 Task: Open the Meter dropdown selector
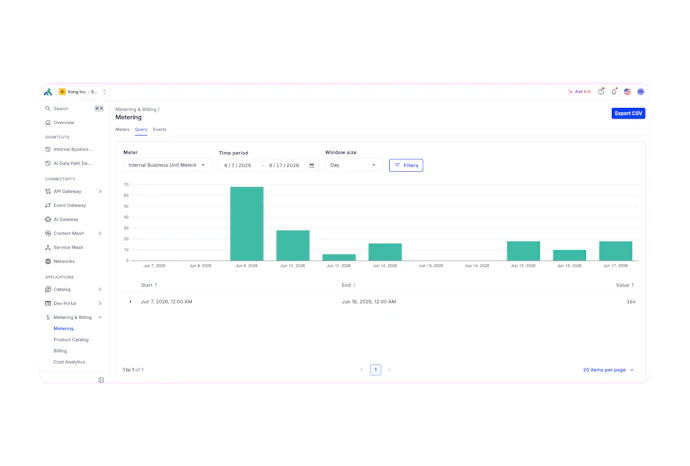click(167, 165)
